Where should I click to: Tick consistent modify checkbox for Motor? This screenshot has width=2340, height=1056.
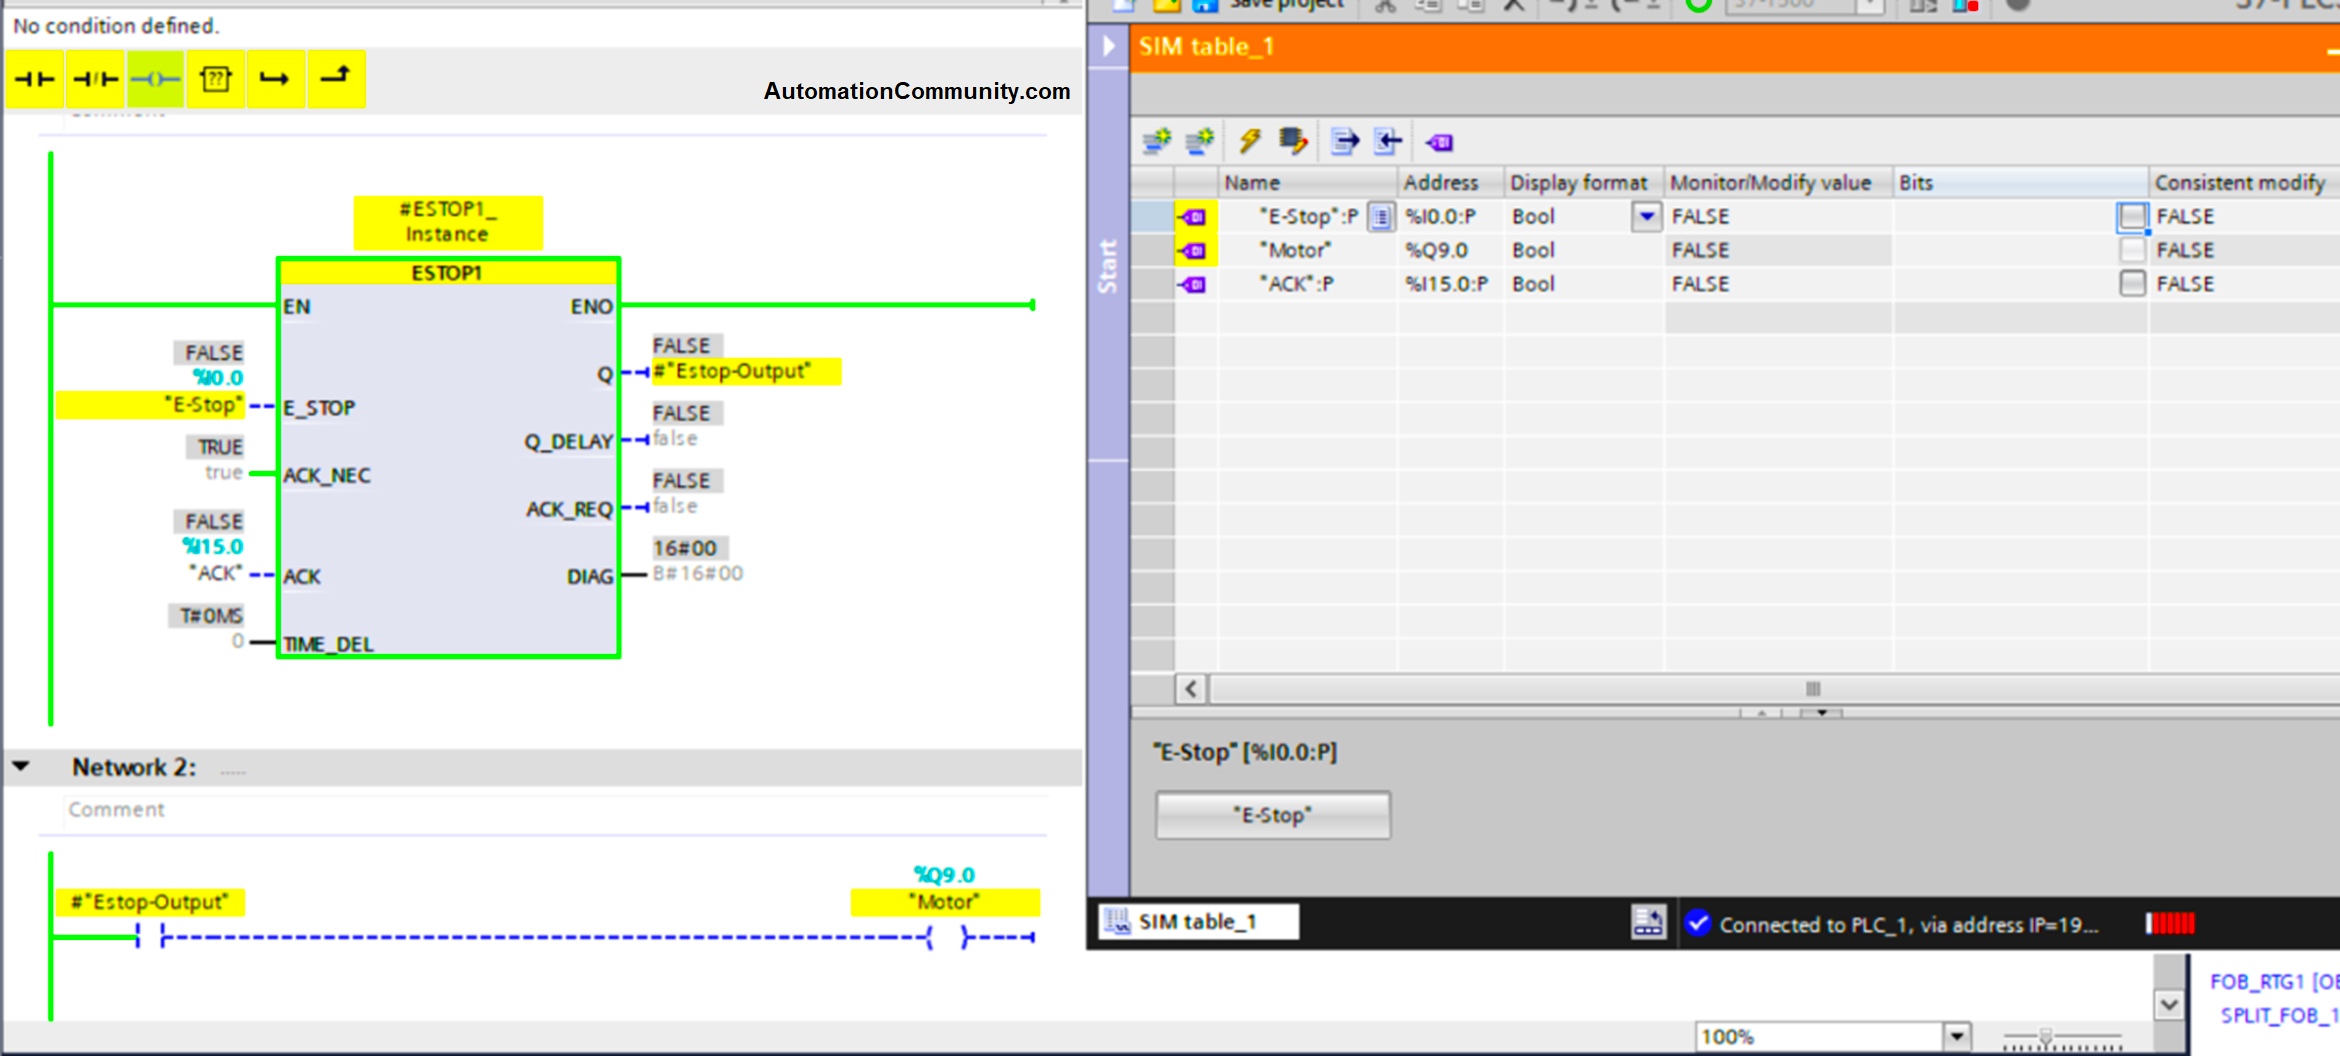(x=2132, y=250)
